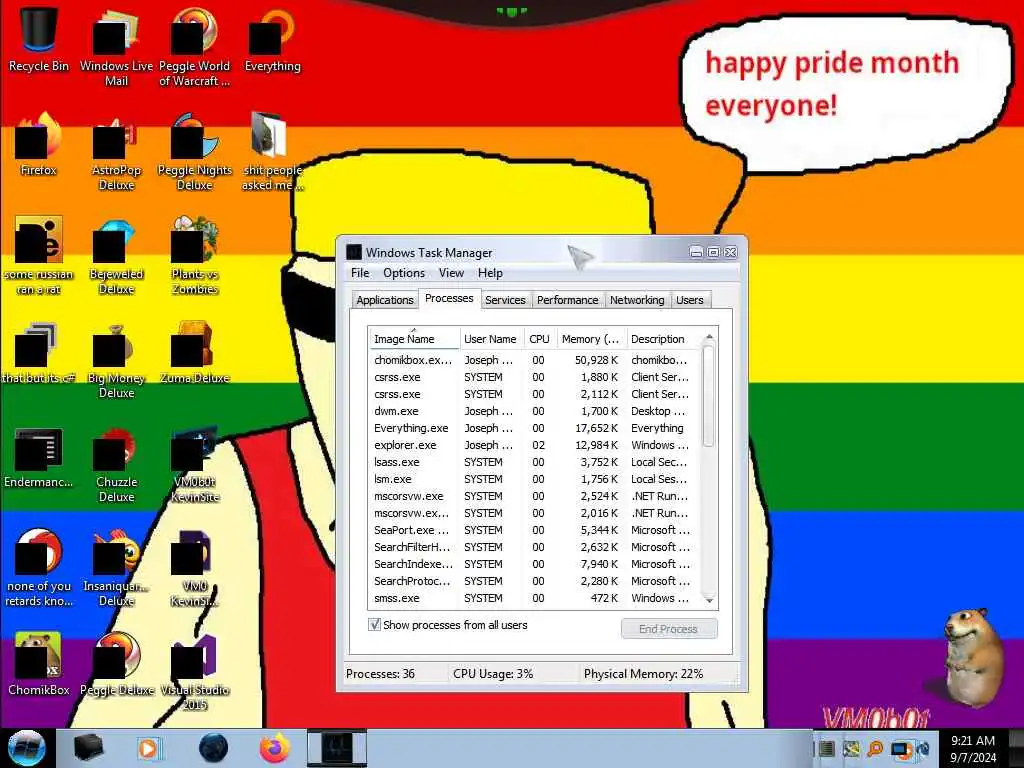Image resolution: width=1024 pixels, height=768 pixels.
Task: Select the SearchProtoc... process row
Action: tap(534, 581)
